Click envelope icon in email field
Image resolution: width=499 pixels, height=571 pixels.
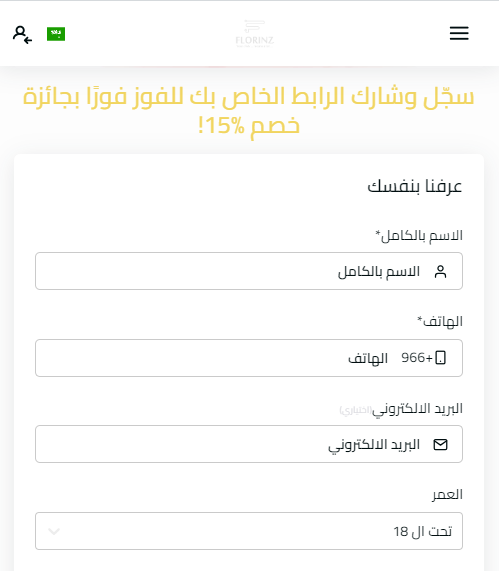(440, 444)
